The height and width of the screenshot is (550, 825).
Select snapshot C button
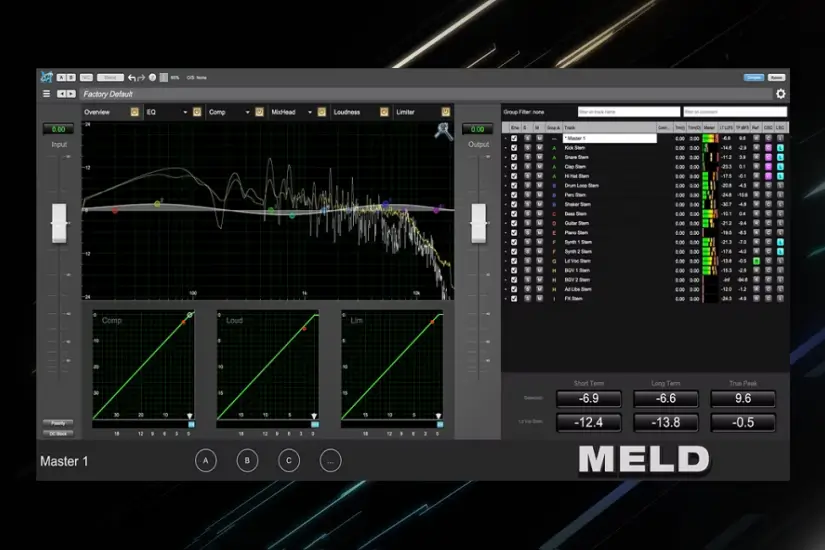click(x=289, y=461)
